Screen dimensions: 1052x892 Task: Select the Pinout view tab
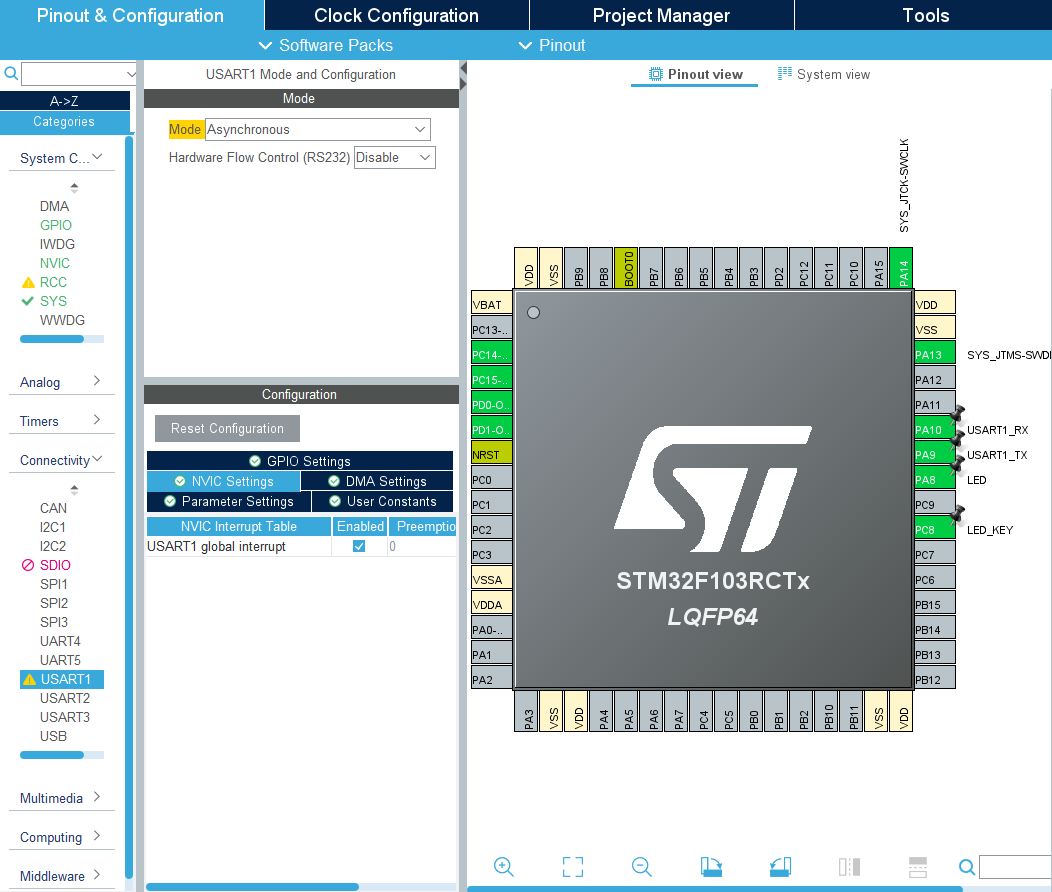695,74
